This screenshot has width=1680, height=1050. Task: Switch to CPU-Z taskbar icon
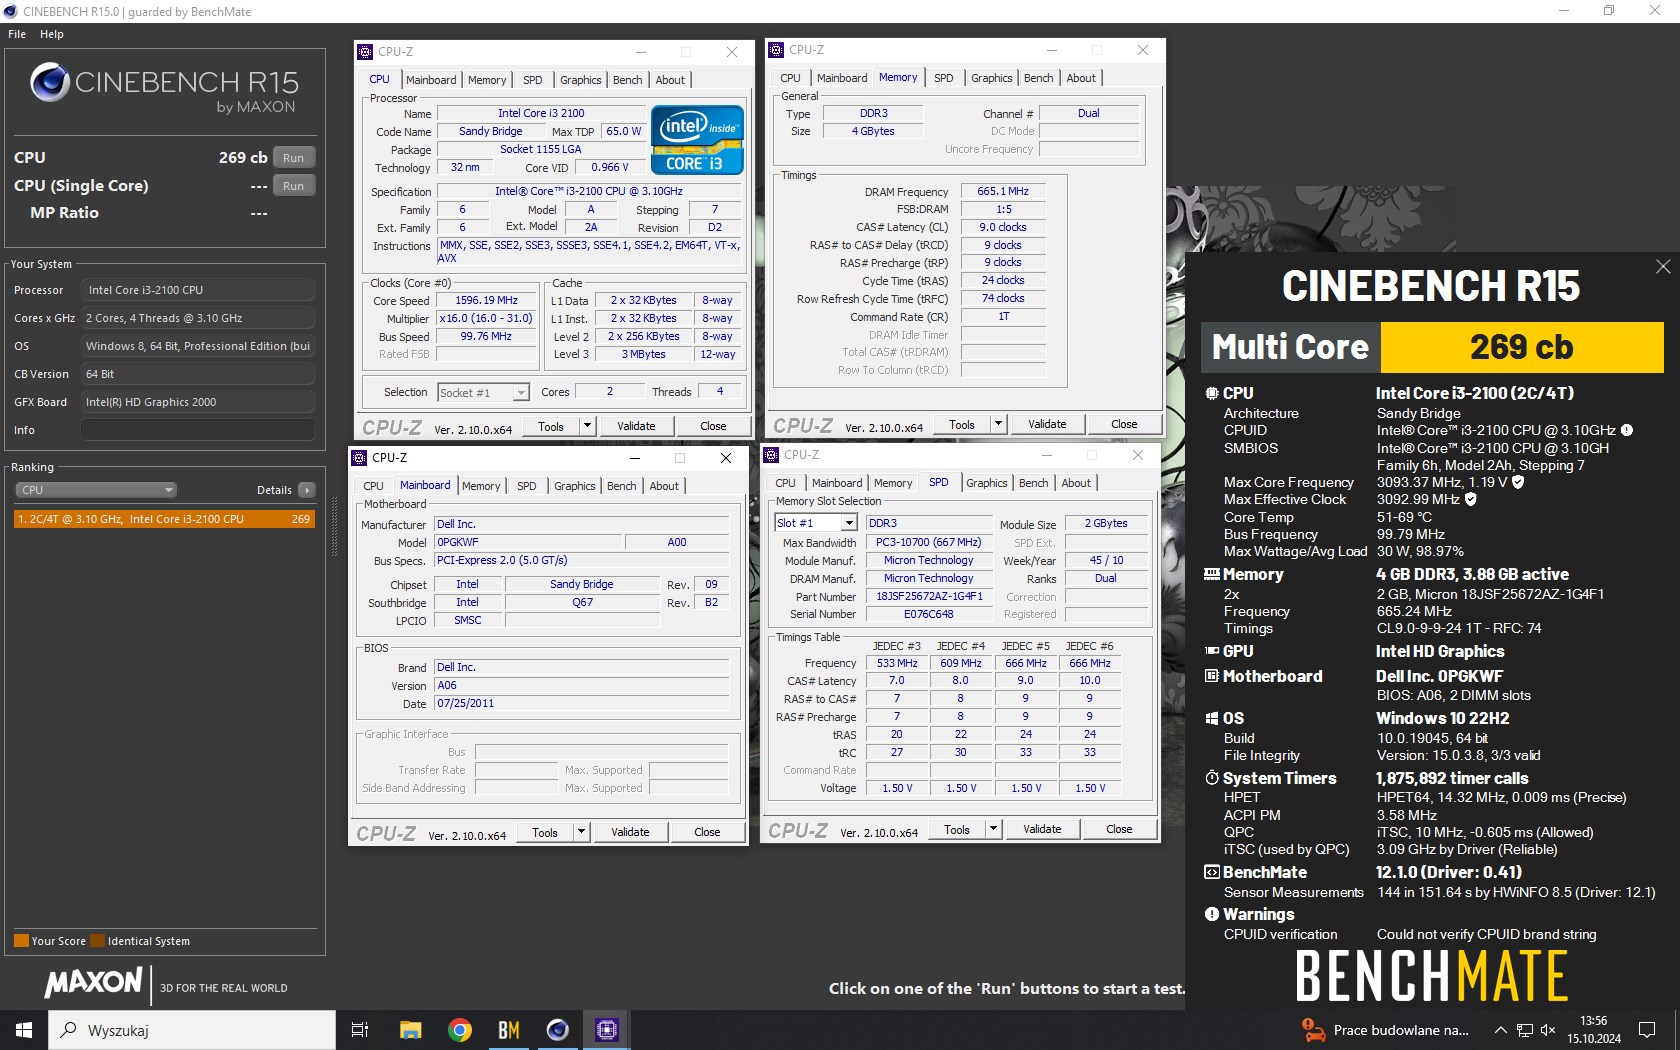[606, 1030]
